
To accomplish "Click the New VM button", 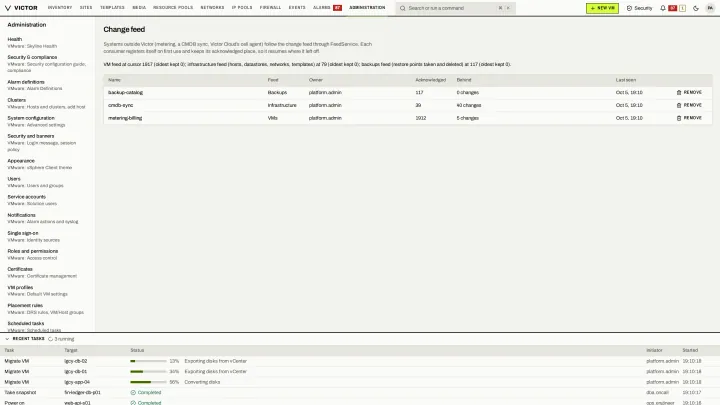I will [x=602, y=8].
